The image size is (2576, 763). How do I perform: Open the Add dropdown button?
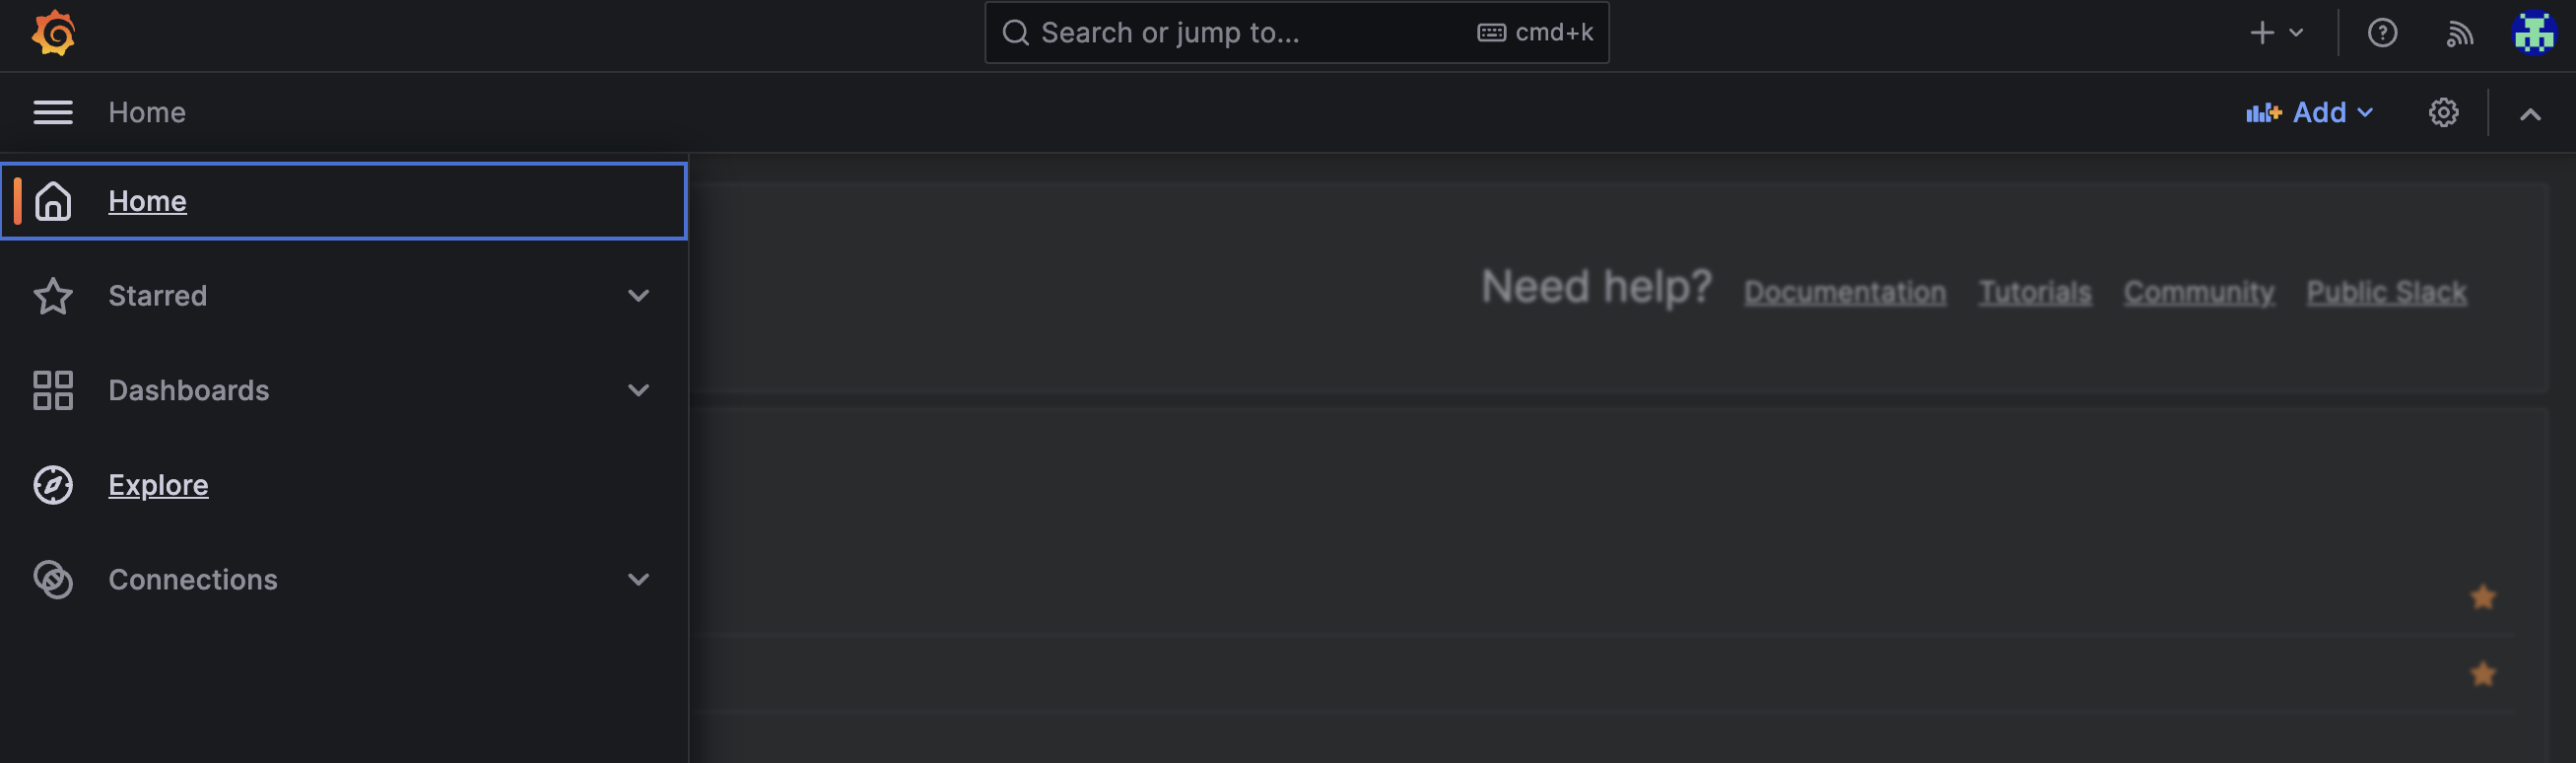click(x=2309, y=112)
